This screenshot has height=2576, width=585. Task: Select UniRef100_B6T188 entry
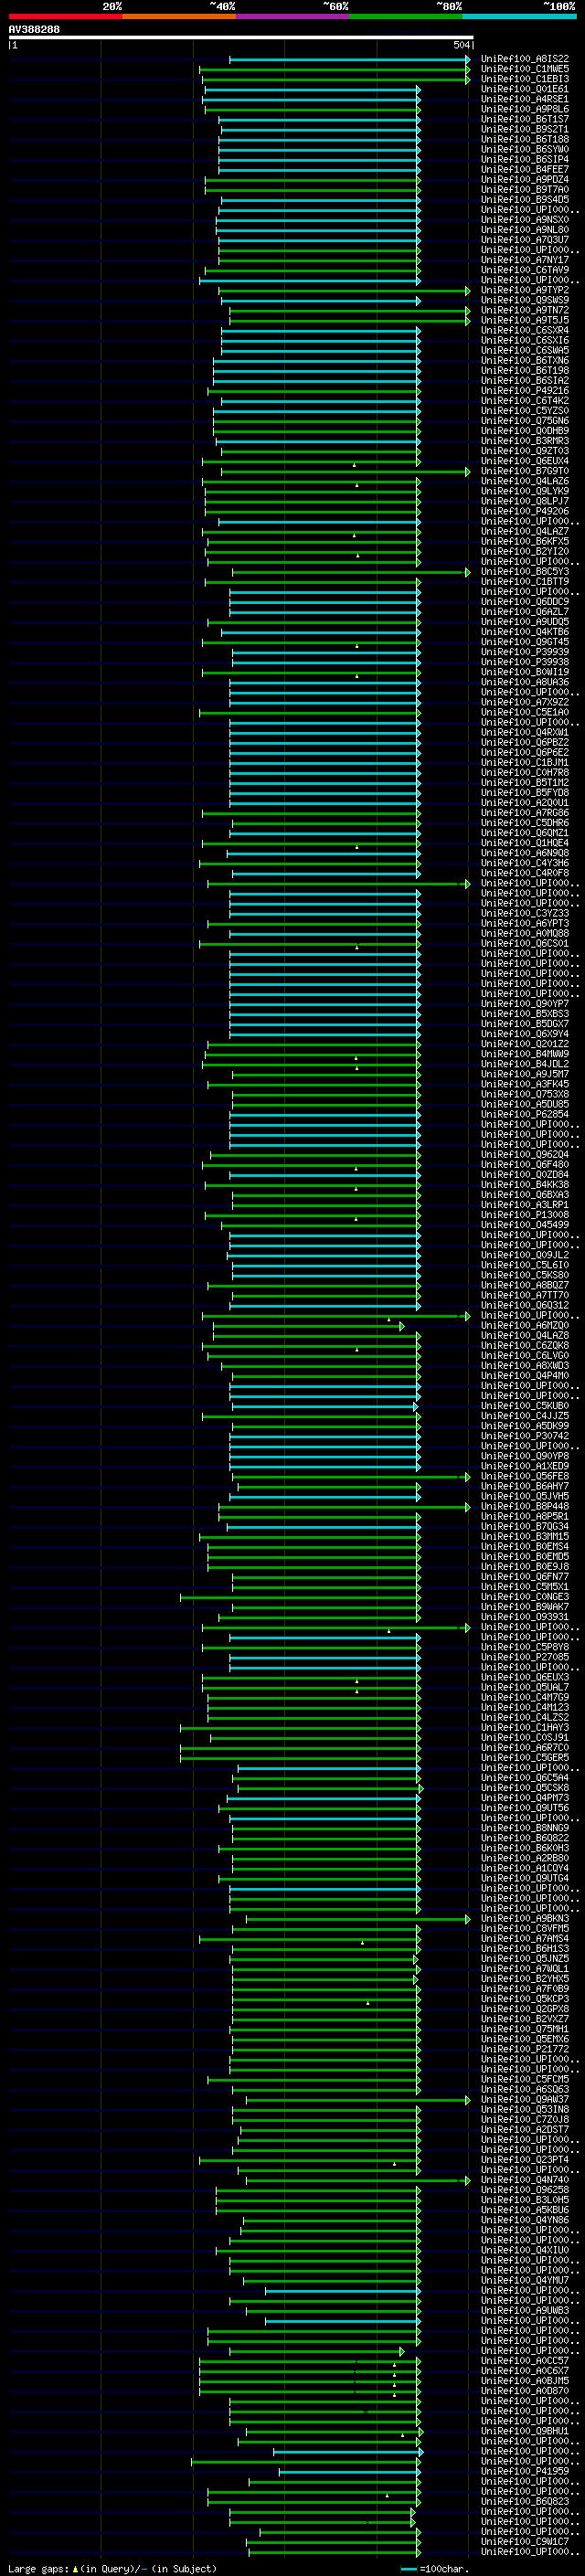pos(525,139)
